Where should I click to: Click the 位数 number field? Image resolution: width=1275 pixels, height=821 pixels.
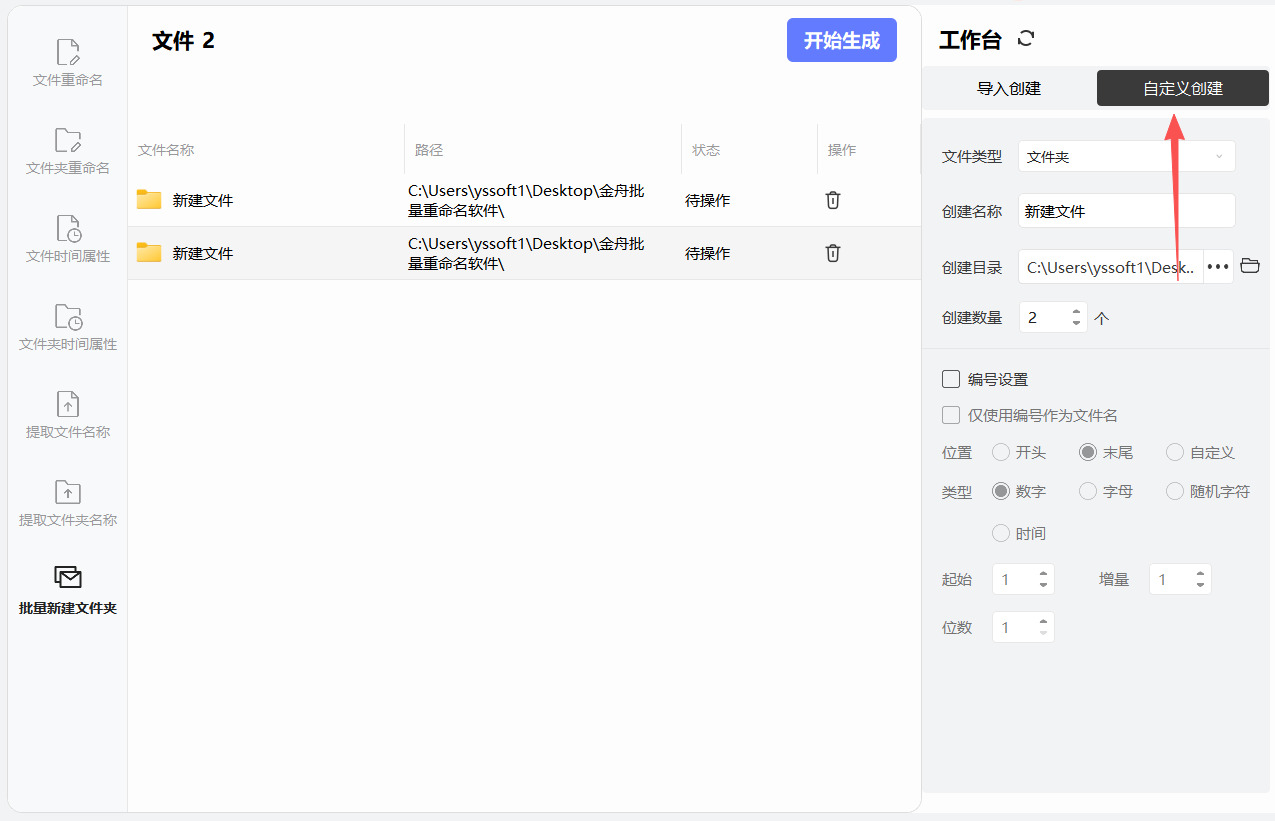[1023, 627]
